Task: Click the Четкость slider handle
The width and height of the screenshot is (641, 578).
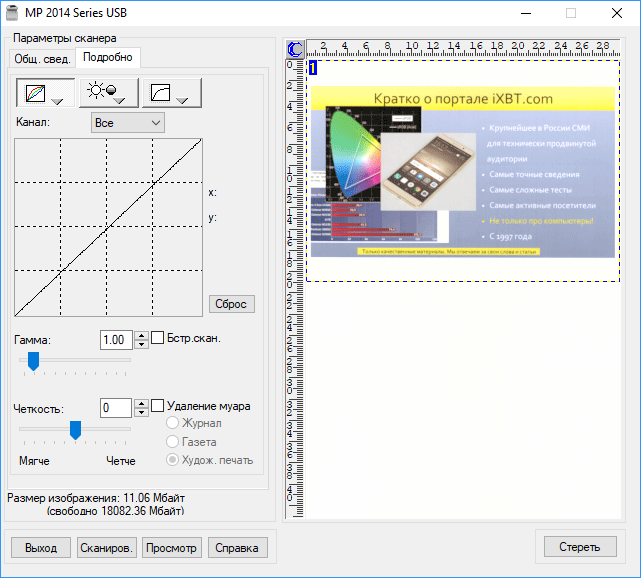Action: pyautogui.click(x=75, y=430)
